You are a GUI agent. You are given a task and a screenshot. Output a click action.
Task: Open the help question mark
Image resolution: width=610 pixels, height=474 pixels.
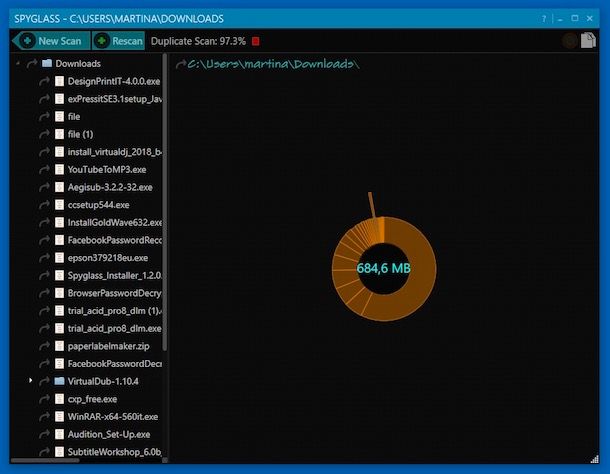(x=544, y=19)
